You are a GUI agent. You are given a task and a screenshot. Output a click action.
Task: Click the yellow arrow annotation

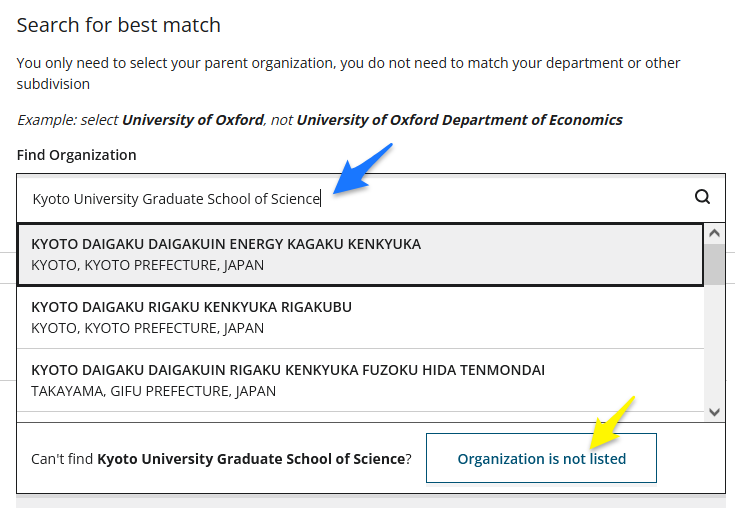(x=612, y=422)
